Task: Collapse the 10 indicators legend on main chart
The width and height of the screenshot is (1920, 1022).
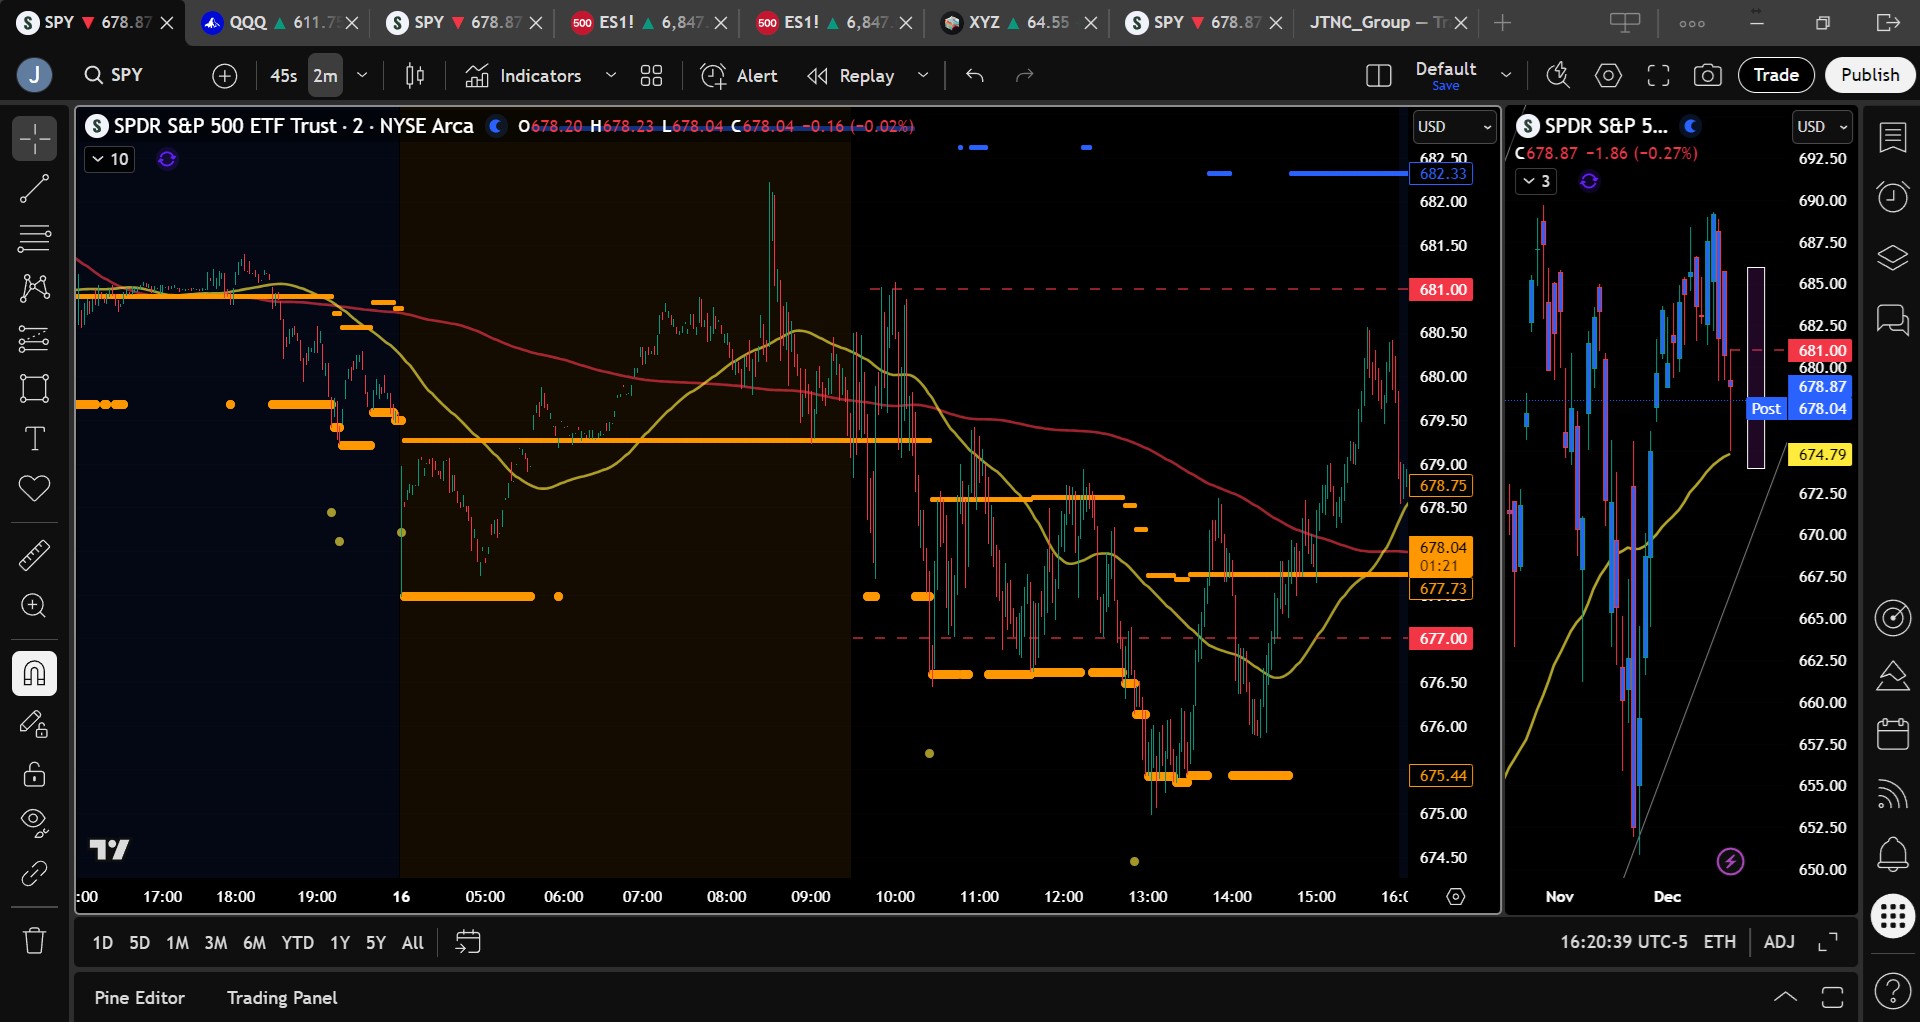Action: tap(110, 159)
